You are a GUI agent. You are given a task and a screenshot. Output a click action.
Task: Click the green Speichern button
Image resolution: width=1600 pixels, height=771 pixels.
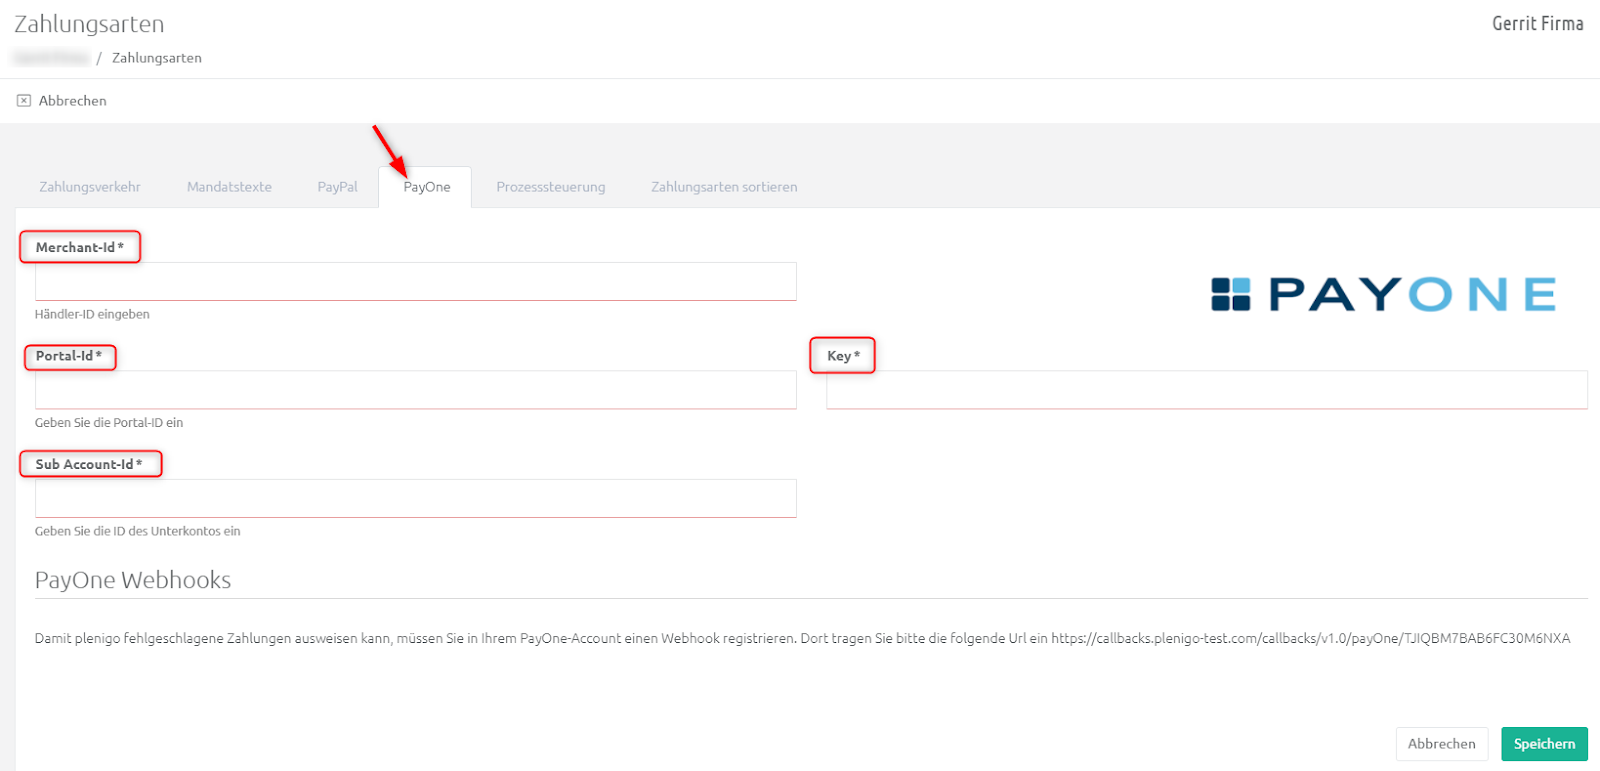coord(1544,744)
